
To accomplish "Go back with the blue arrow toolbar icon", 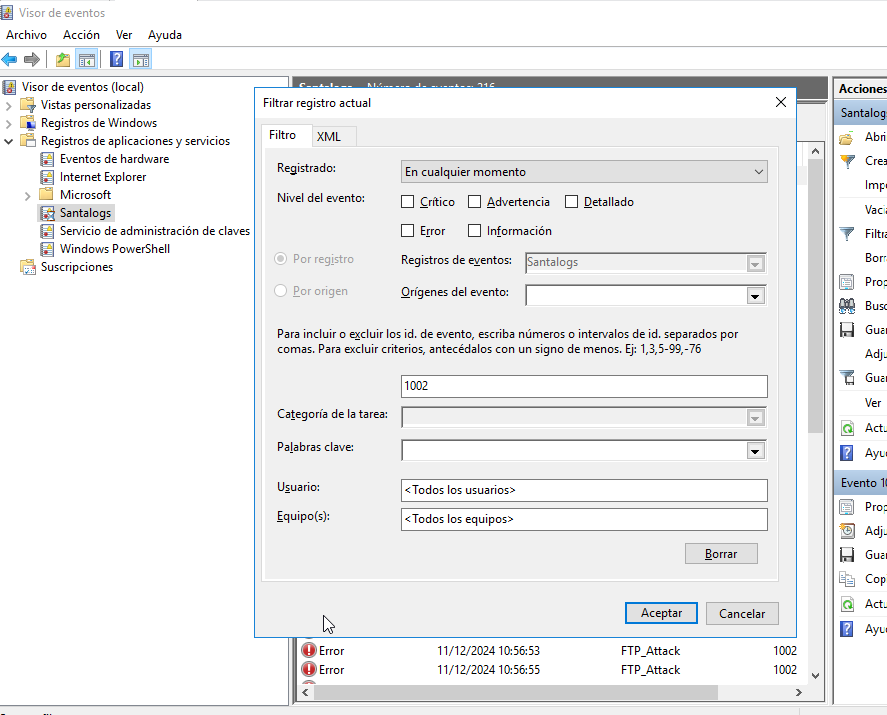I will 10,59.
